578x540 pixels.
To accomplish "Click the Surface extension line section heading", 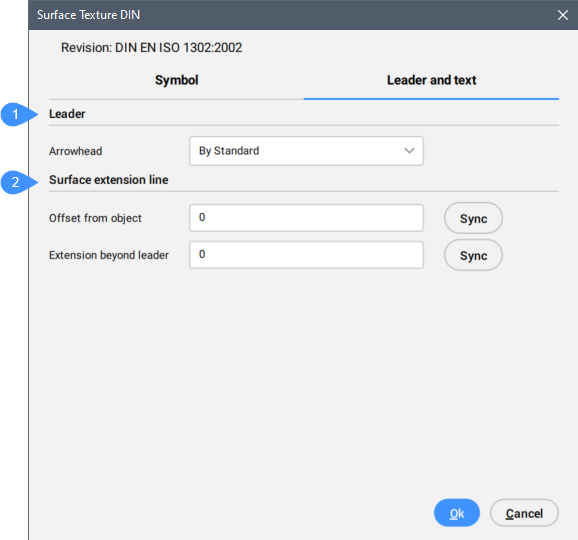I will tap(109, 180).
